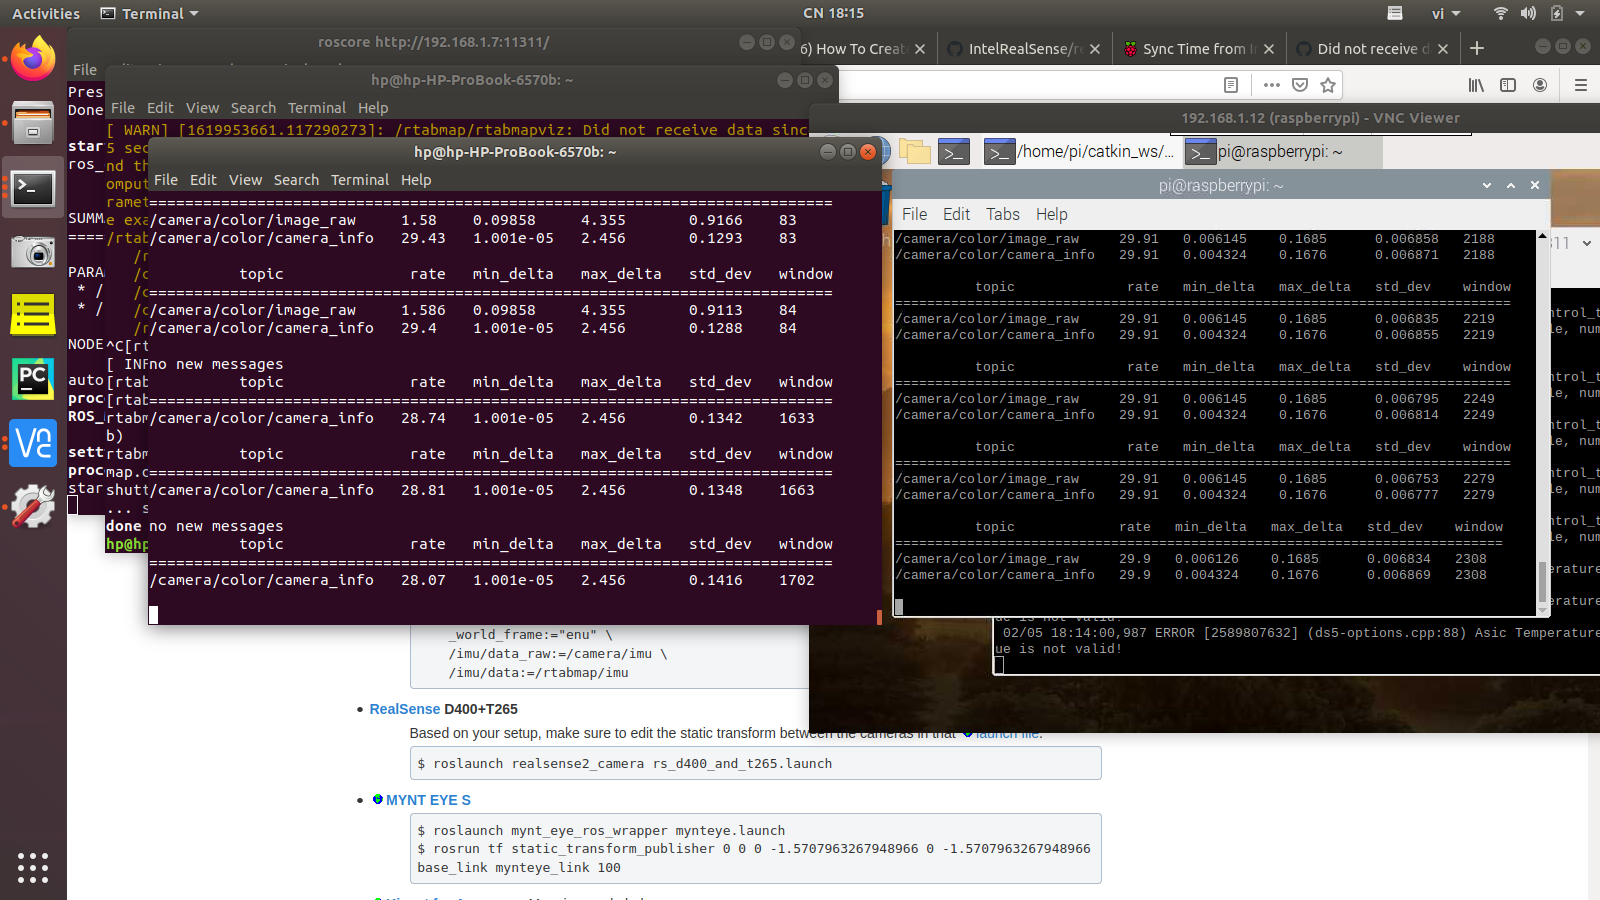Switch to the IntelRealSense GitHub tab
Viewport: 1600px width, 900px height.
[x=1025, y=48]
